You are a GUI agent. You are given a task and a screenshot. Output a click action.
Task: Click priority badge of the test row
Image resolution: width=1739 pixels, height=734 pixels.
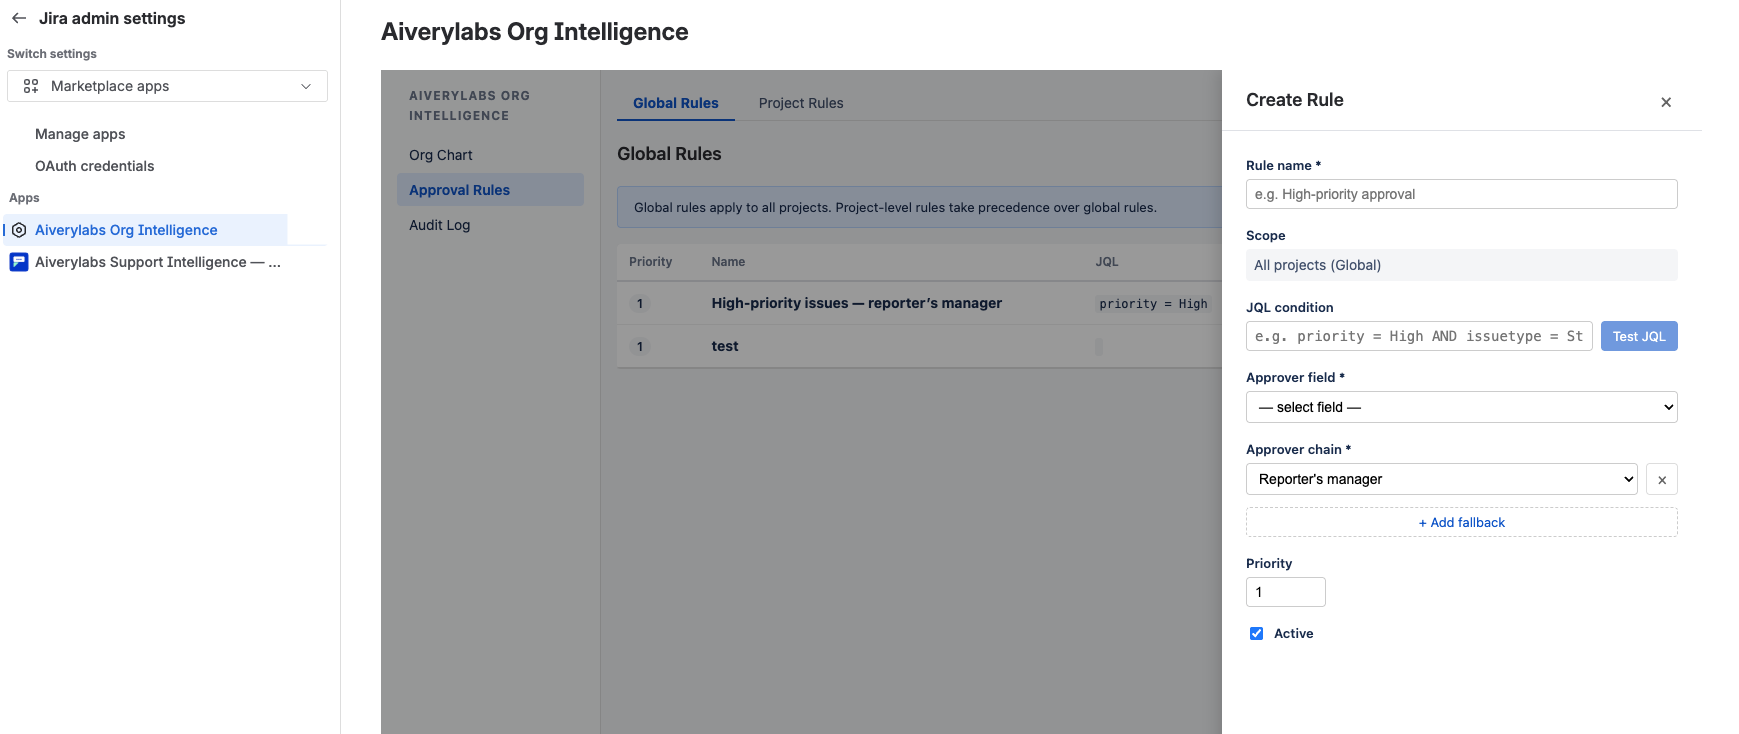pos(640,346)
